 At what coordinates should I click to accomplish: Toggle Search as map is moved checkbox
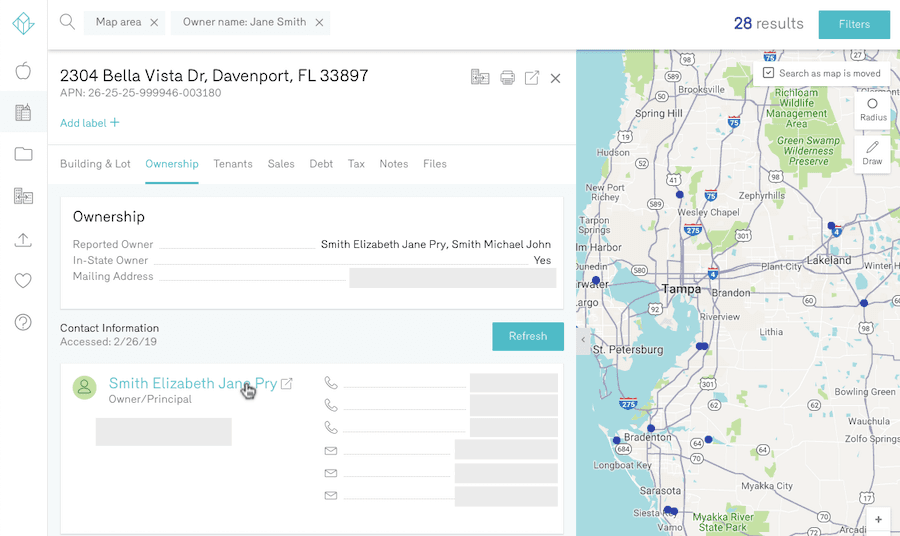pos(768,73)
